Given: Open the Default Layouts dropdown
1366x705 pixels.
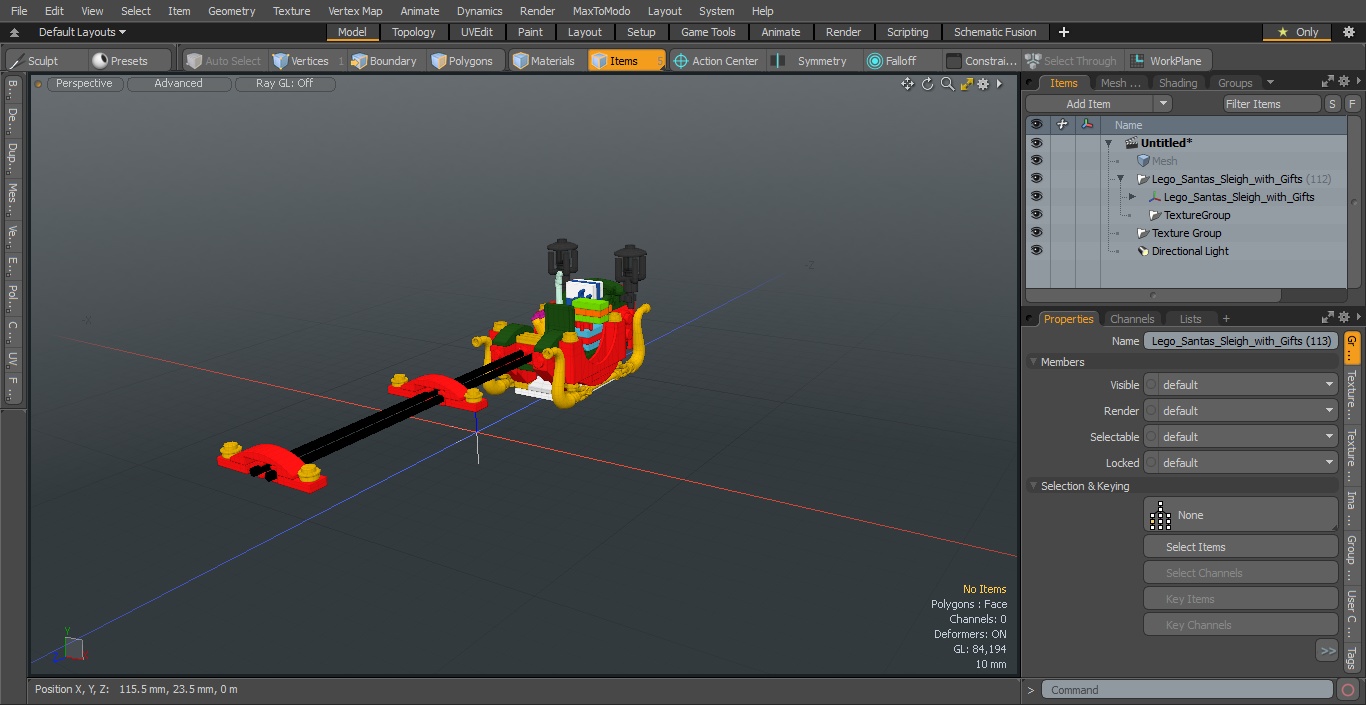Looking at the screenshot, I should click(82, 32).
